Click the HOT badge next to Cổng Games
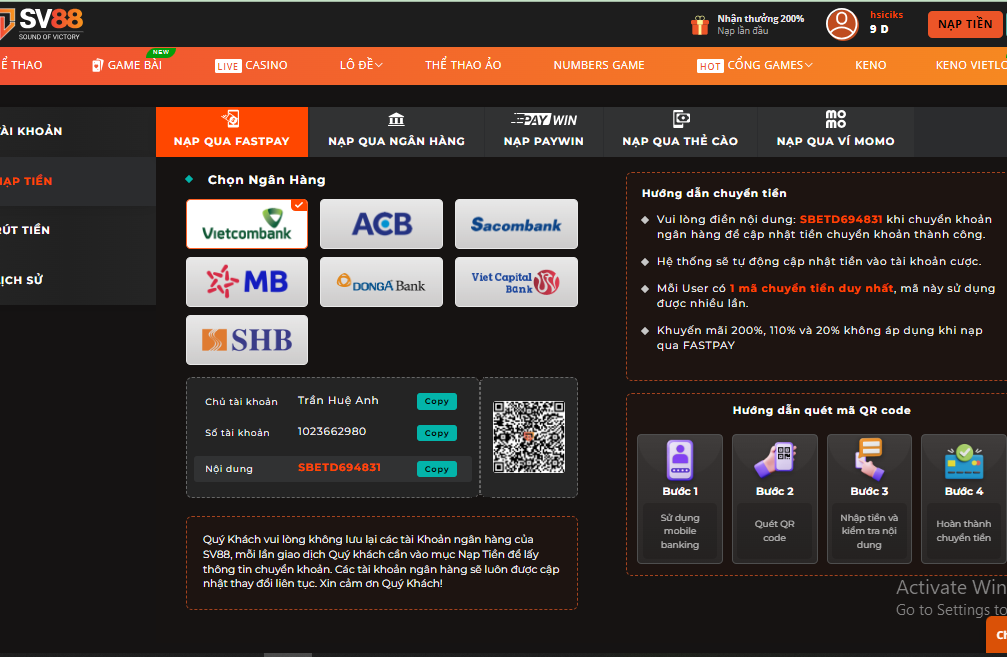1007x657 pixels. (x=710, y=66)
